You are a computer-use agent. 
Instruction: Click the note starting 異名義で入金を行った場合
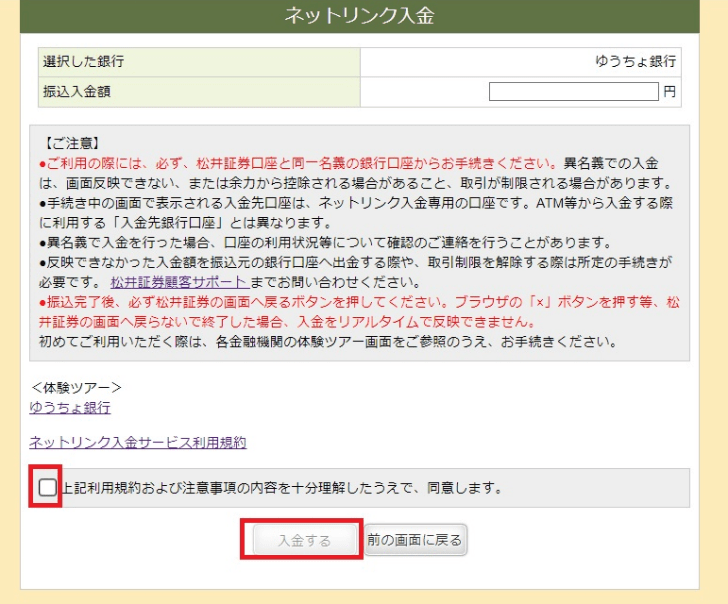point(325,242)
